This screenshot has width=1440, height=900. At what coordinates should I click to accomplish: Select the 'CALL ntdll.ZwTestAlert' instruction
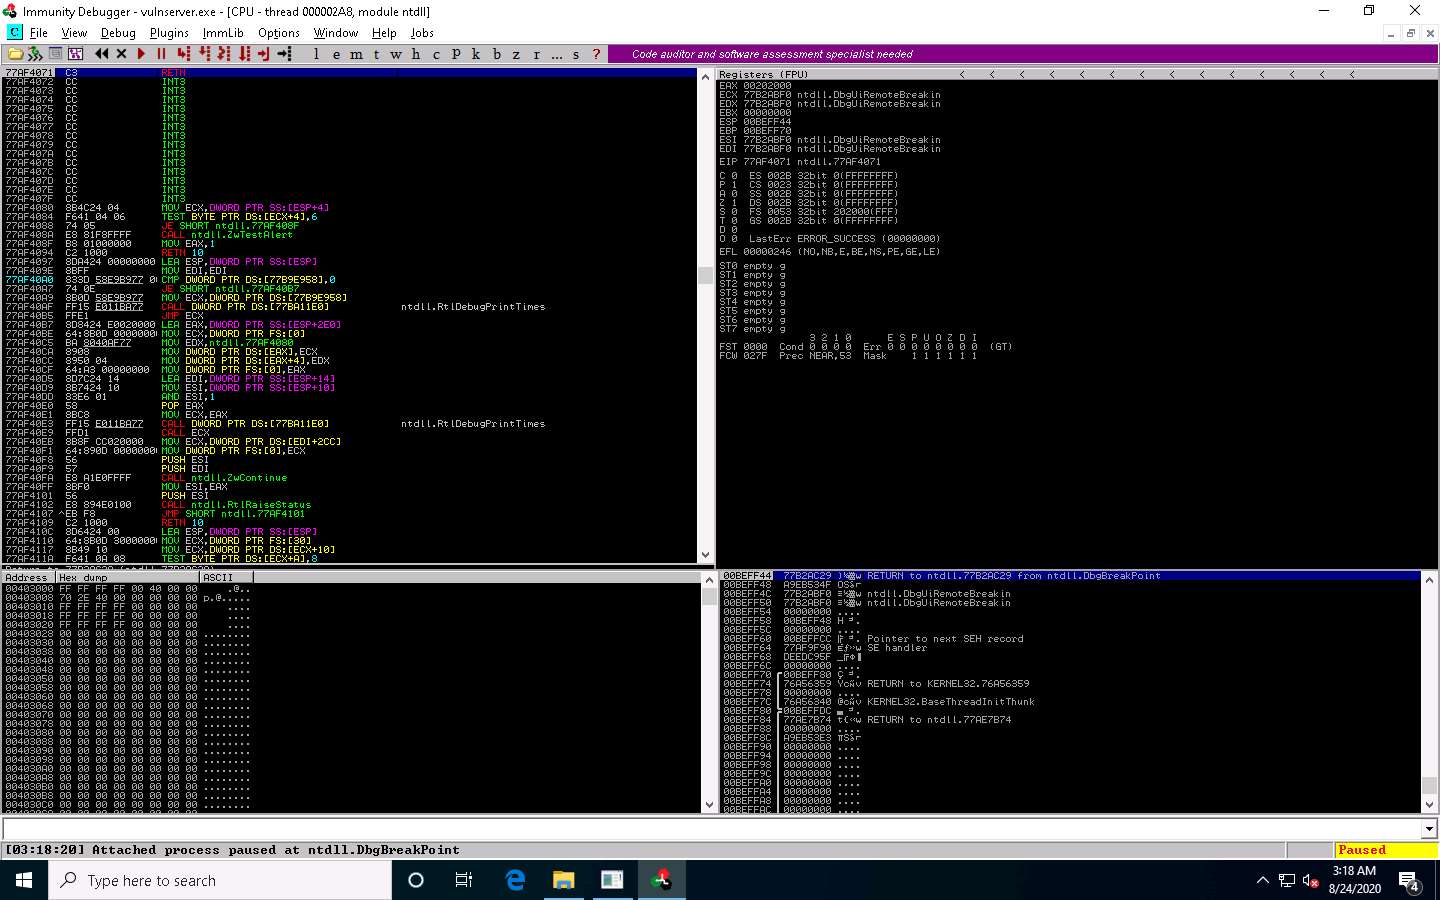click(x=227, y=235)
